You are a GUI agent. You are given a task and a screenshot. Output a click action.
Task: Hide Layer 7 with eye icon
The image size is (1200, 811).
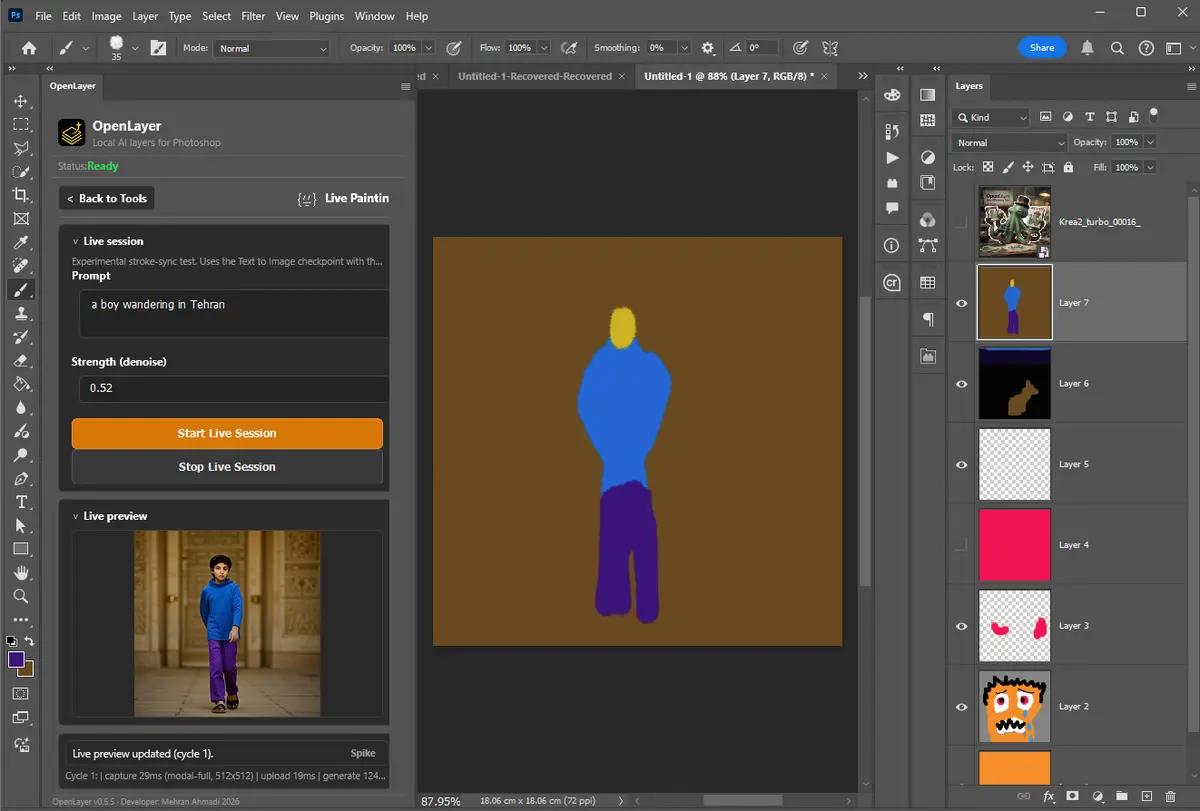click(x=962, y=303)
